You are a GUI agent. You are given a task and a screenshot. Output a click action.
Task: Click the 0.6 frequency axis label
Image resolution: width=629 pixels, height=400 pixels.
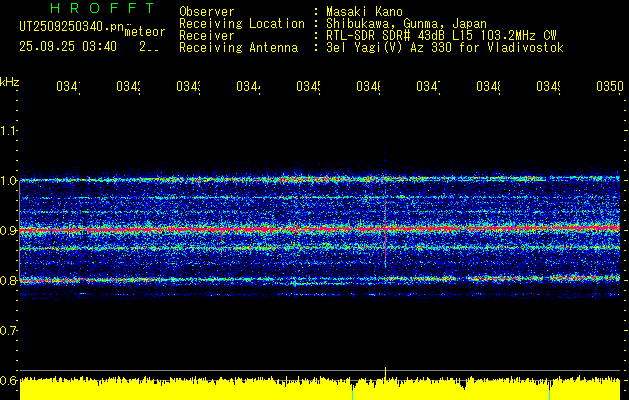coord(9,380)
